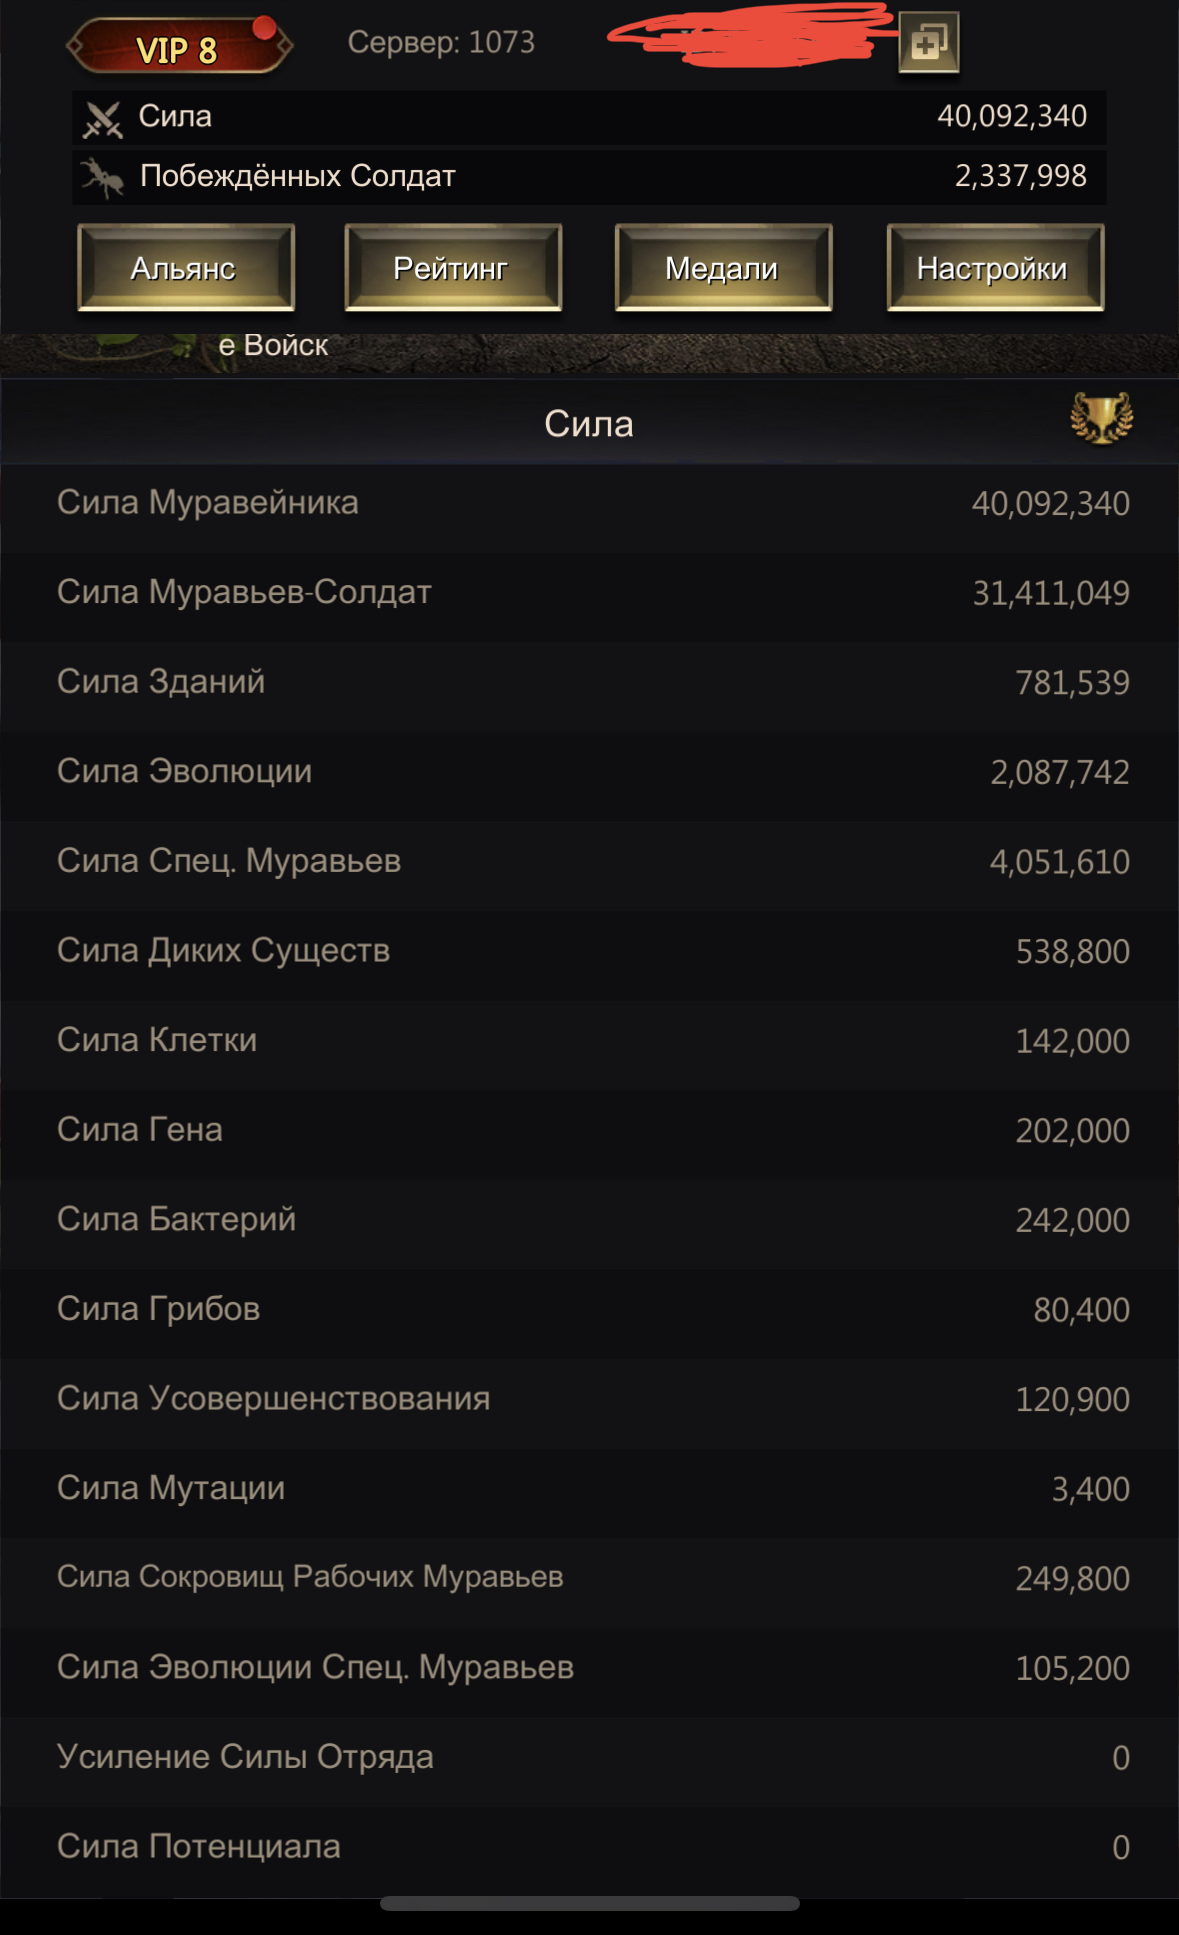Select the Сила Муравьев-Солдат row
The image size is (1179, 1935).
pyautogui.click(x=590, y=593)
